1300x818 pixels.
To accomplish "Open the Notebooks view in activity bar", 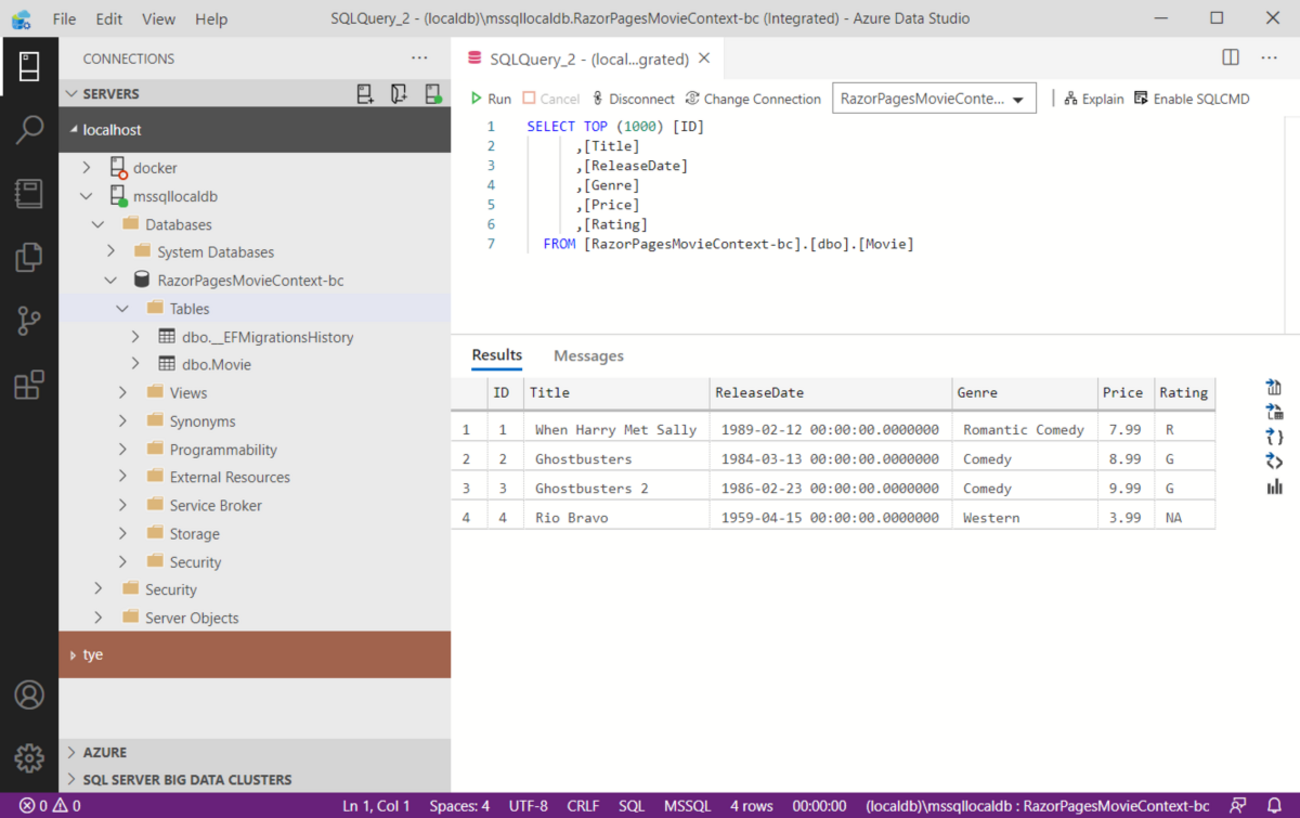I will (x=29, y=194).
